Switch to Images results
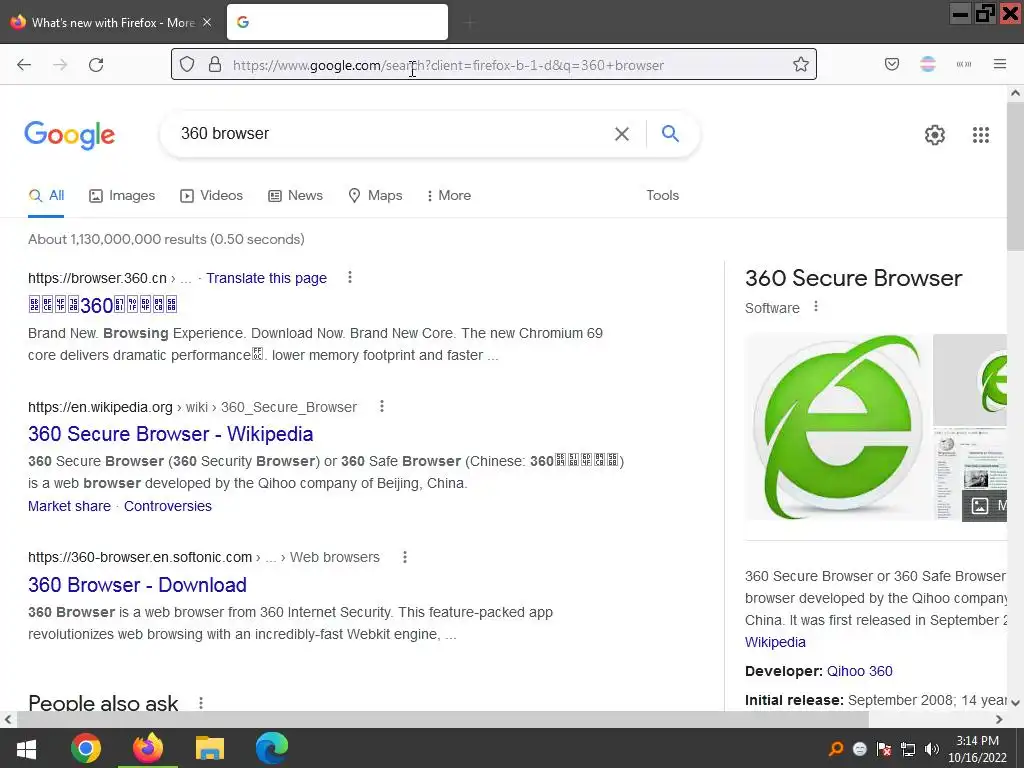 [x=122, y=195]
